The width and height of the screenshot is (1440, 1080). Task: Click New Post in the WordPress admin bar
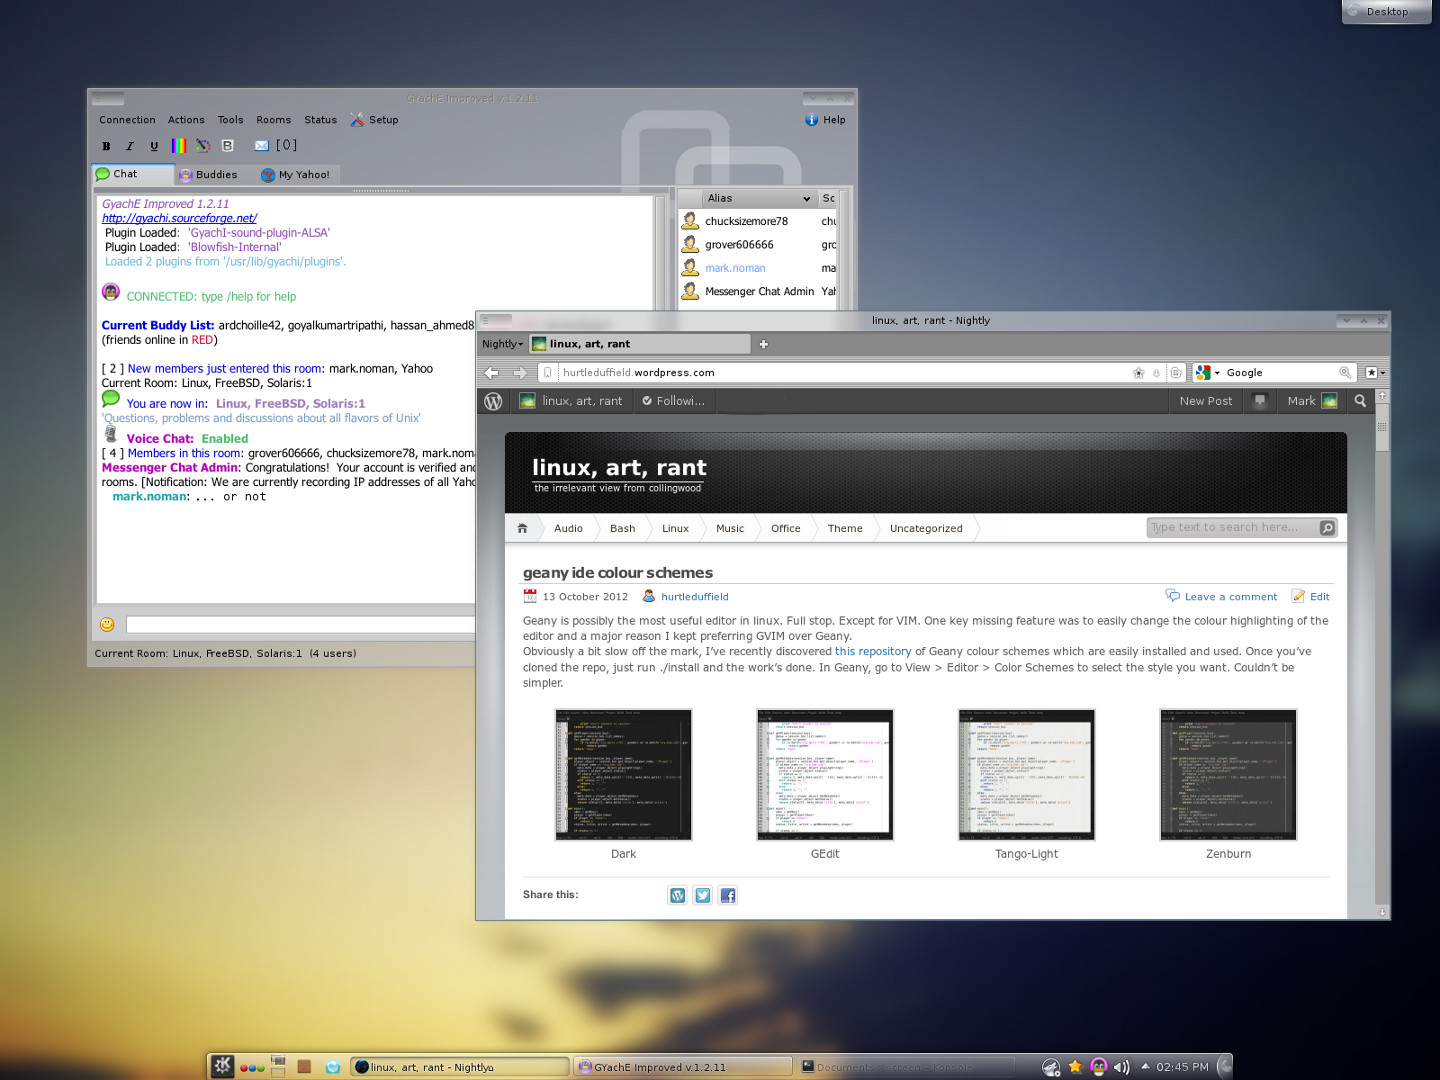pyautogui.click(x=1206, y=401)
